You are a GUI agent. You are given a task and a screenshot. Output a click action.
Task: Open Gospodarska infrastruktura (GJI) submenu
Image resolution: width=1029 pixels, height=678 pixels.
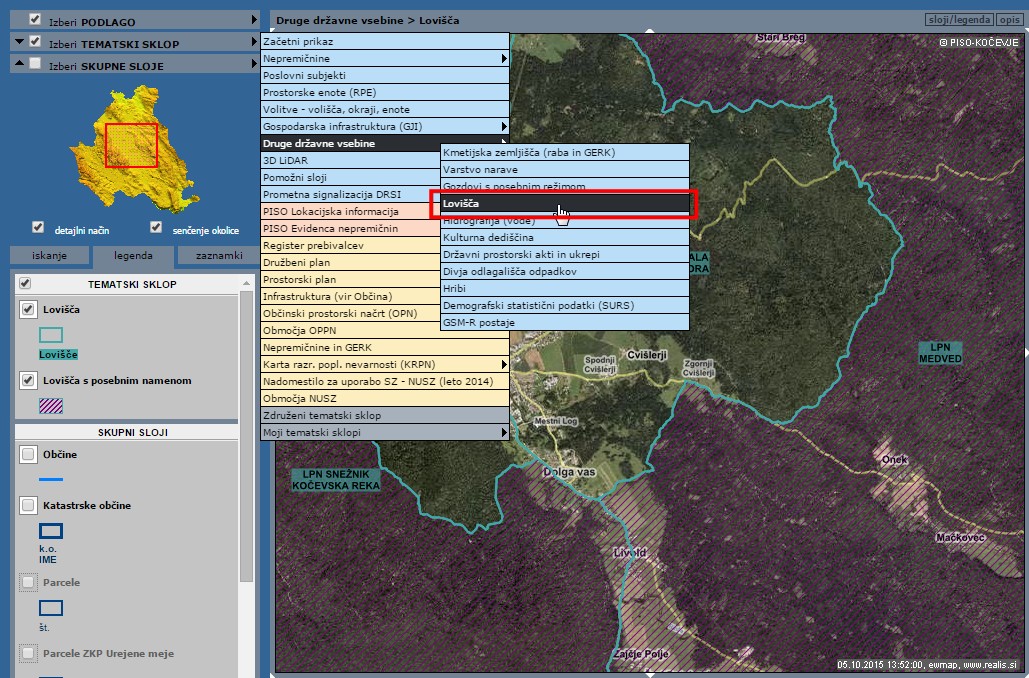385,127
